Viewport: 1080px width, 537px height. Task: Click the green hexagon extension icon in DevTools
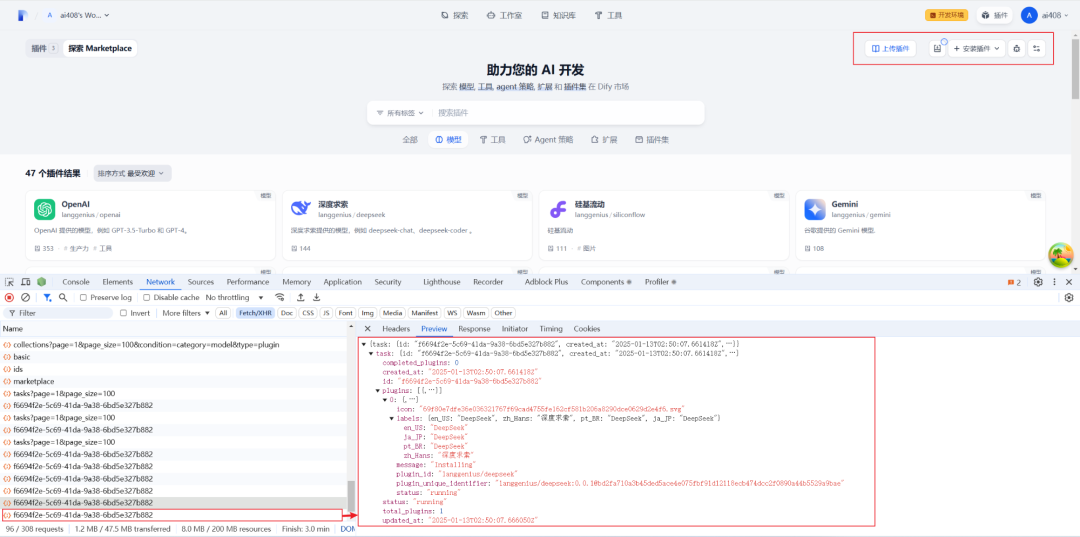pos(42,282)
